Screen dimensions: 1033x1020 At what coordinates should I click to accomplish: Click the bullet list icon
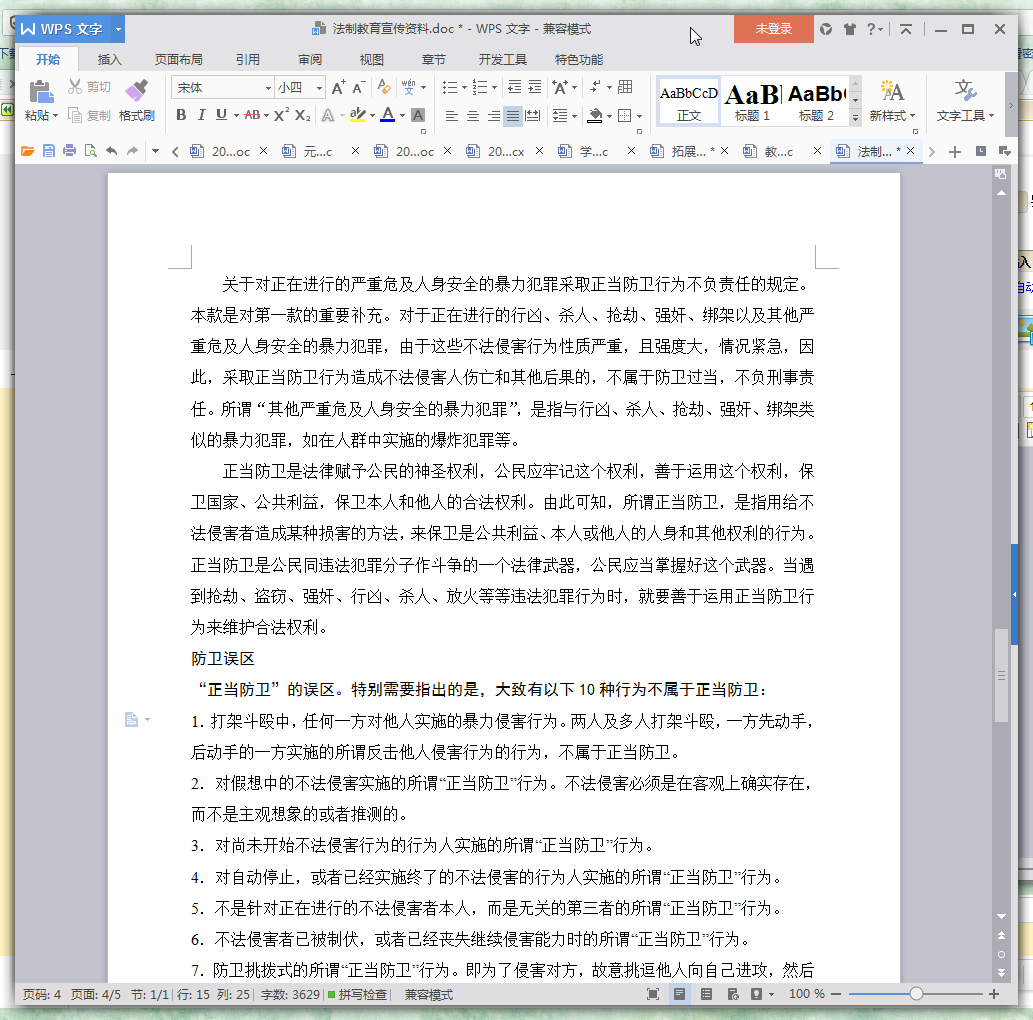450,88
